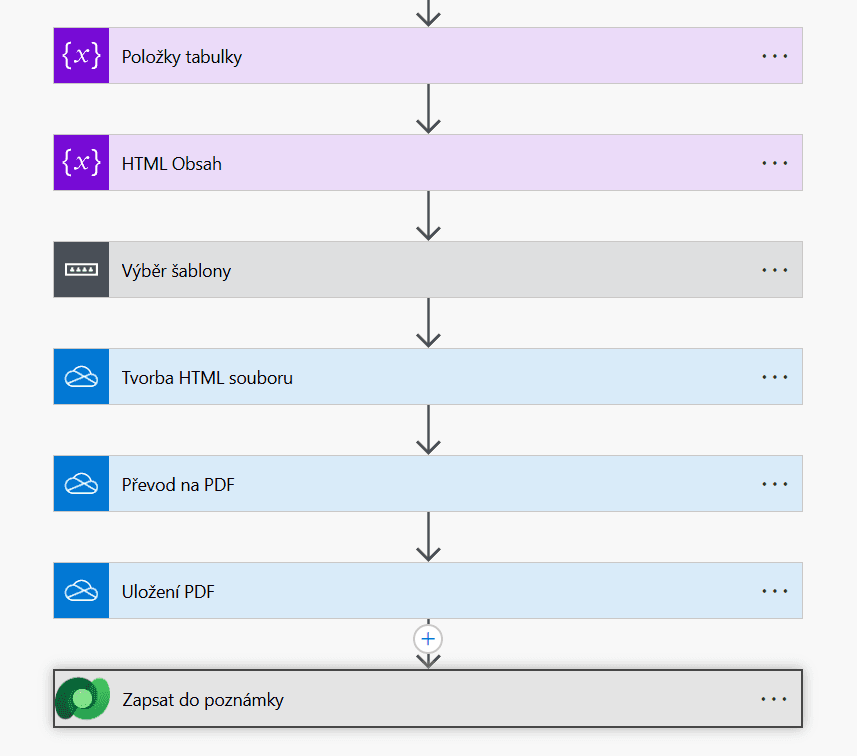Open the Výběr šablony ellipsis menu
857x756 pixels.
point(774,270)
